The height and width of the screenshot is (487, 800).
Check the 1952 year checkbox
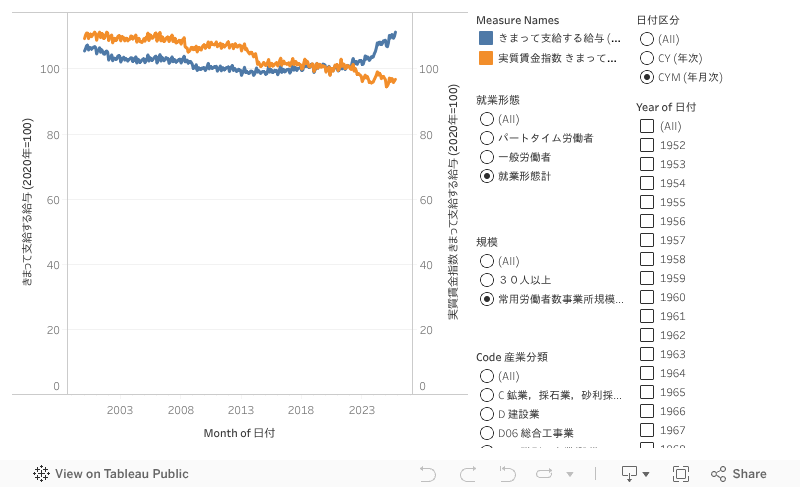click(x=647, y=145)
